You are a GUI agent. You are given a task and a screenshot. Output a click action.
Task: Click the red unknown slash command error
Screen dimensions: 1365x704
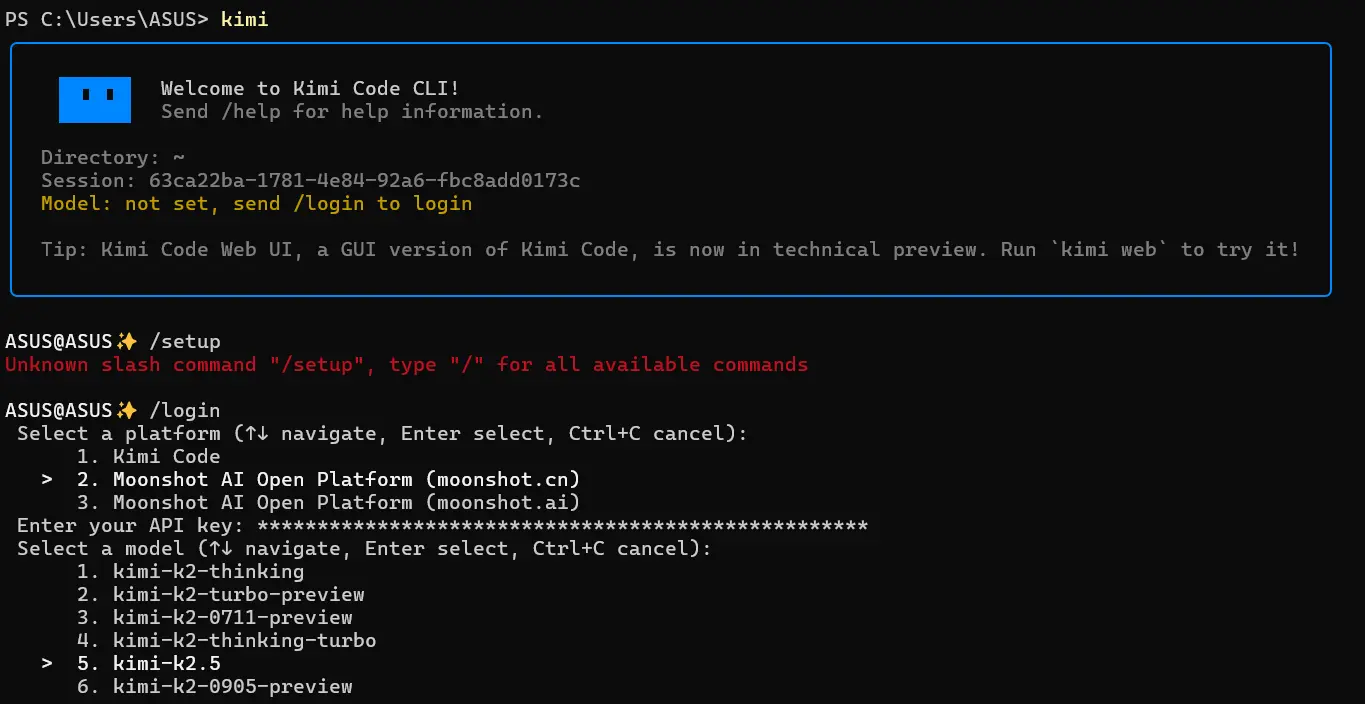(x=406, y=365)
